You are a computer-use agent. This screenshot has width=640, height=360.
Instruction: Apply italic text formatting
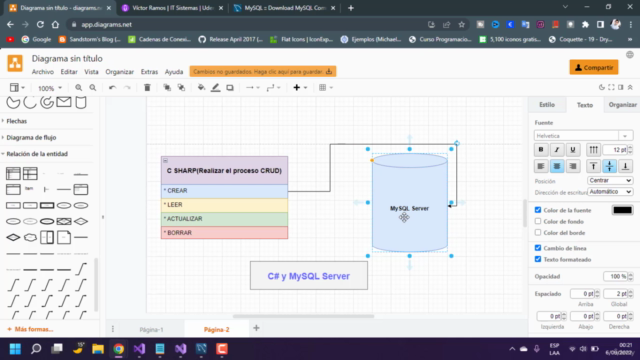(557, 150)
